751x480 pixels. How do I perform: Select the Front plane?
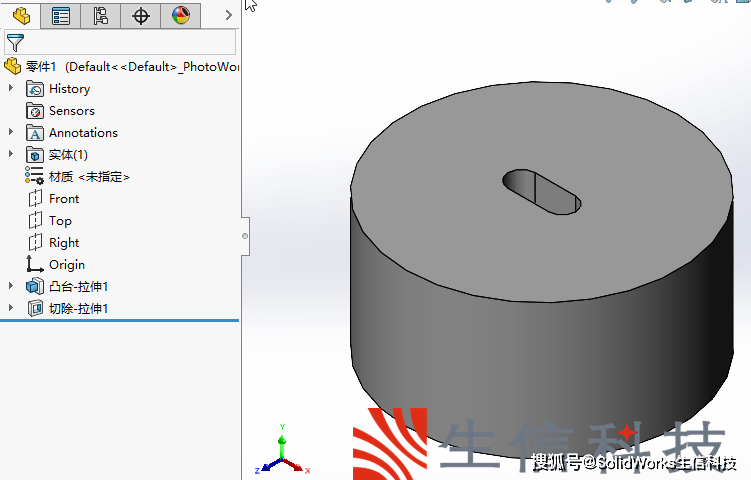pos(63,199)
